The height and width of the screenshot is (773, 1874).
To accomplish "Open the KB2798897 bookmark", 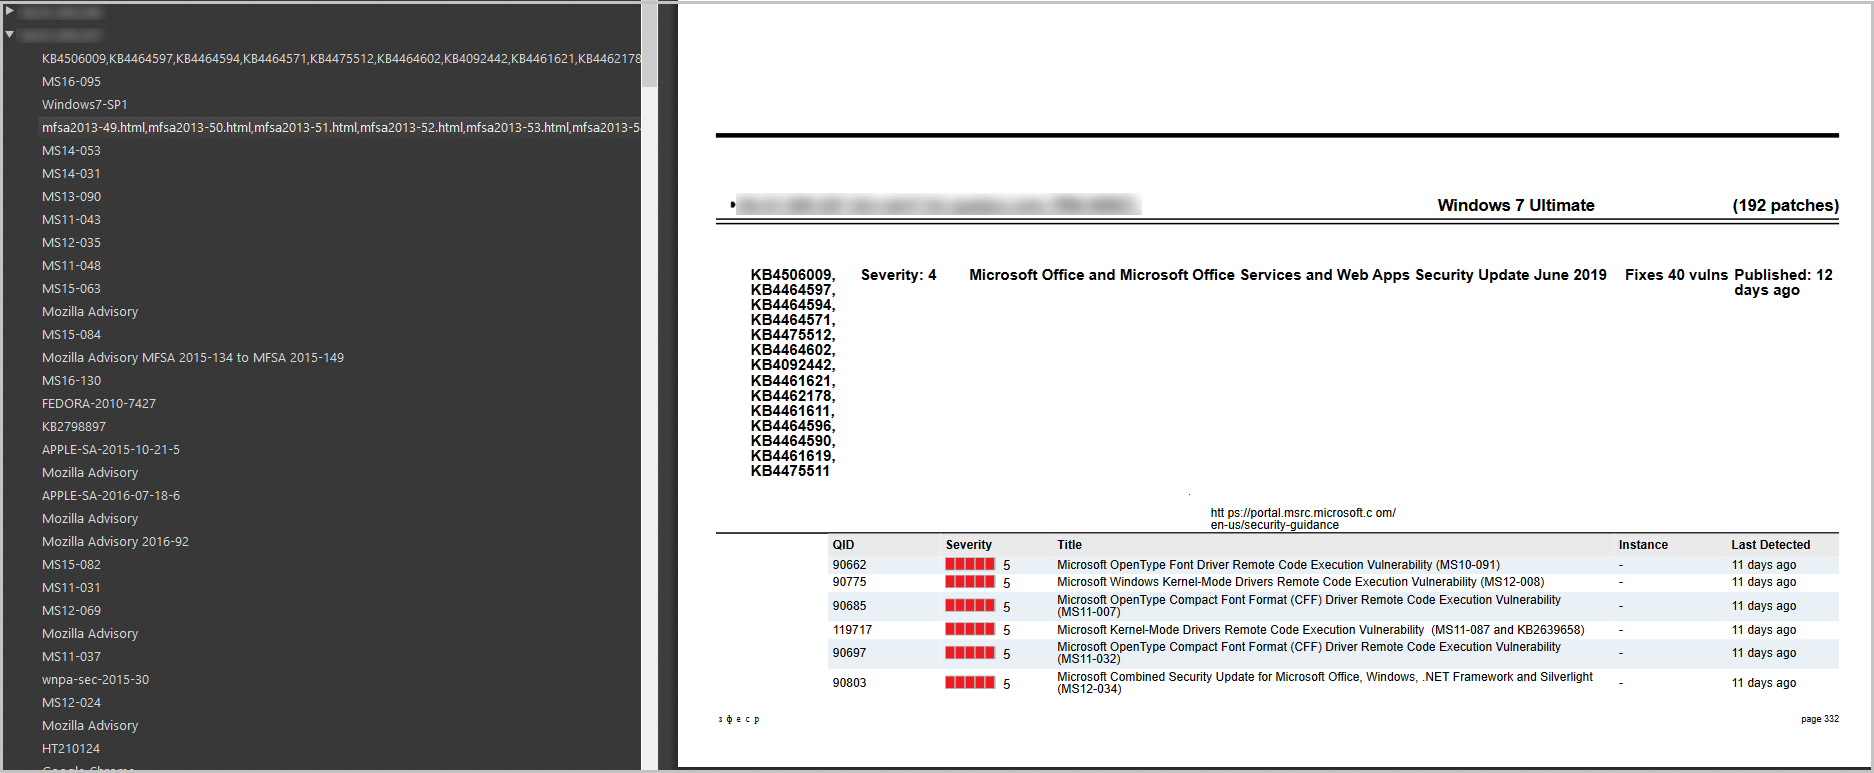I will coord(74,427).
